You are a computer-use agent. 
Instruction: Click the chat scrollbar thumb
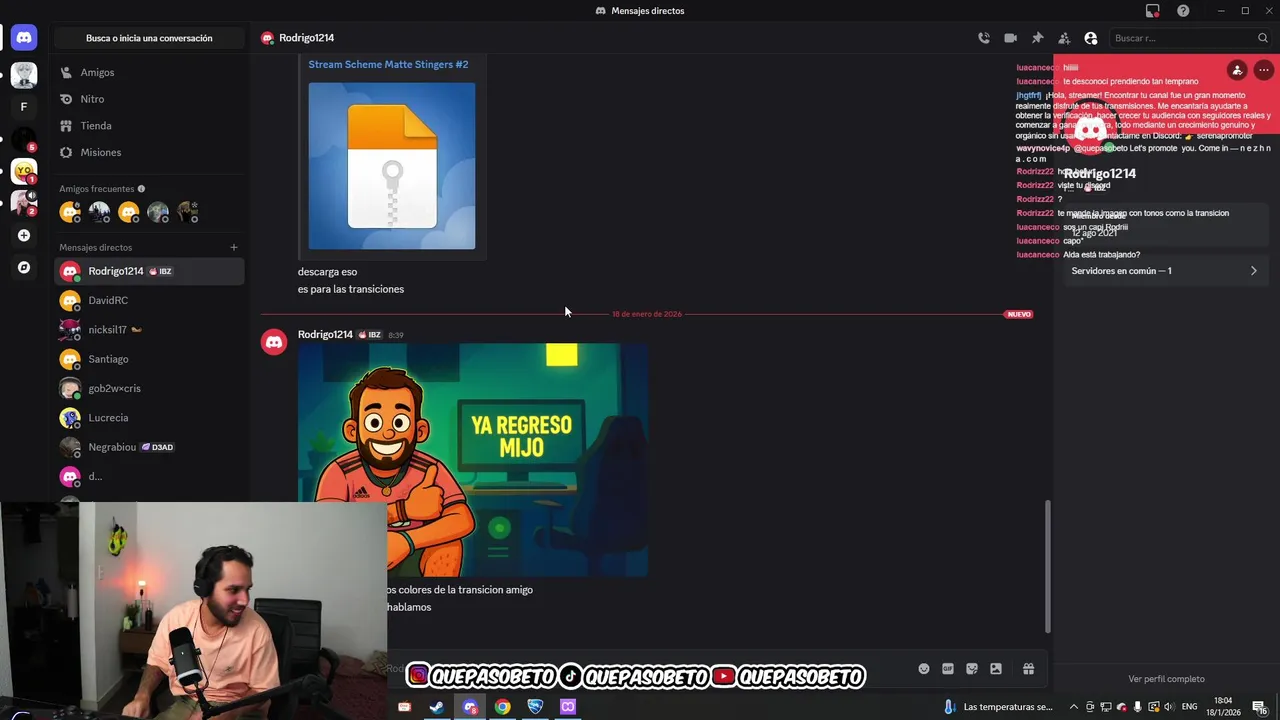[1048, 566]
